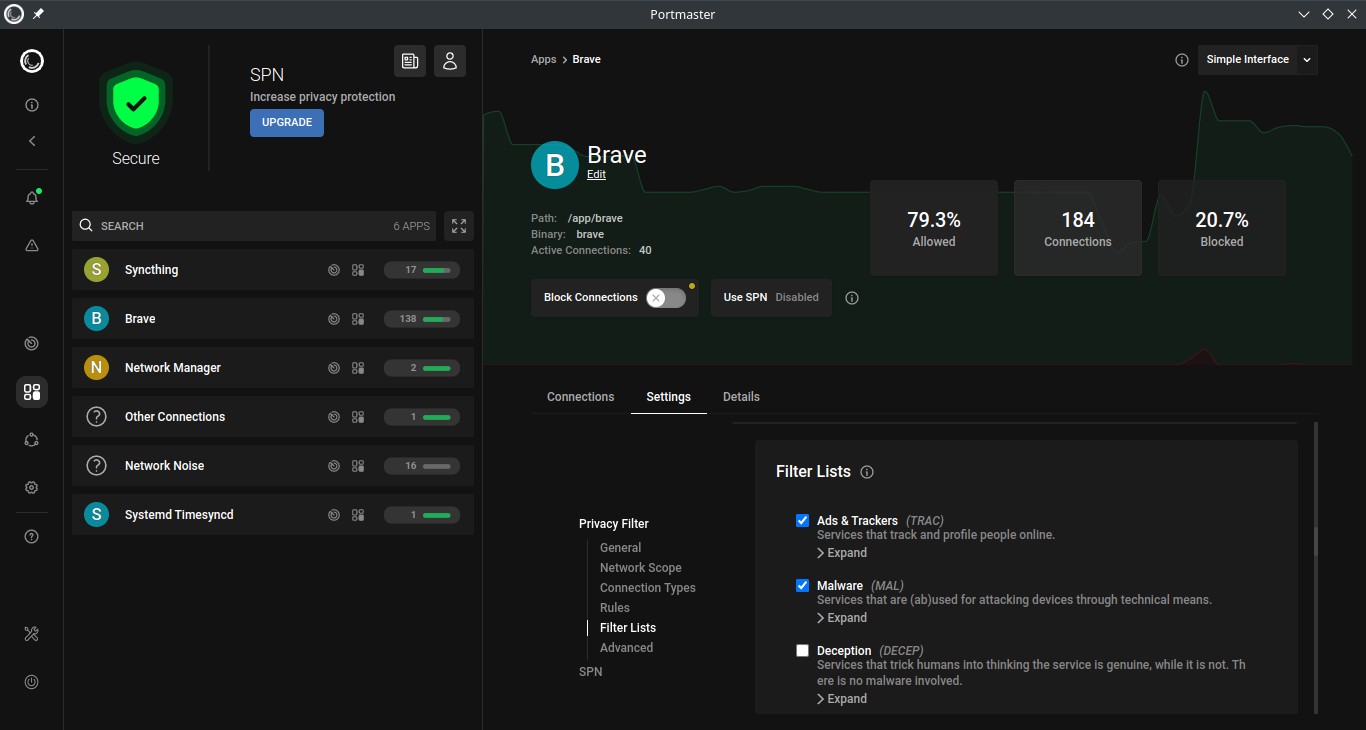Jump to Rules section
Image resolution: width=1366 pixels, height=730 pixels.
[x=615, y=608]
